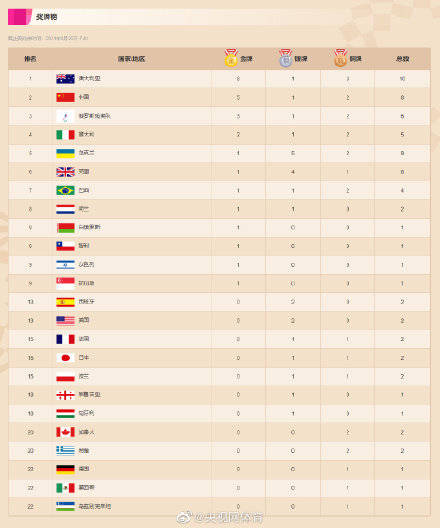Click the pink medal table title tab
This screenshot has height=528, width=440.
(x=20, y=17)
